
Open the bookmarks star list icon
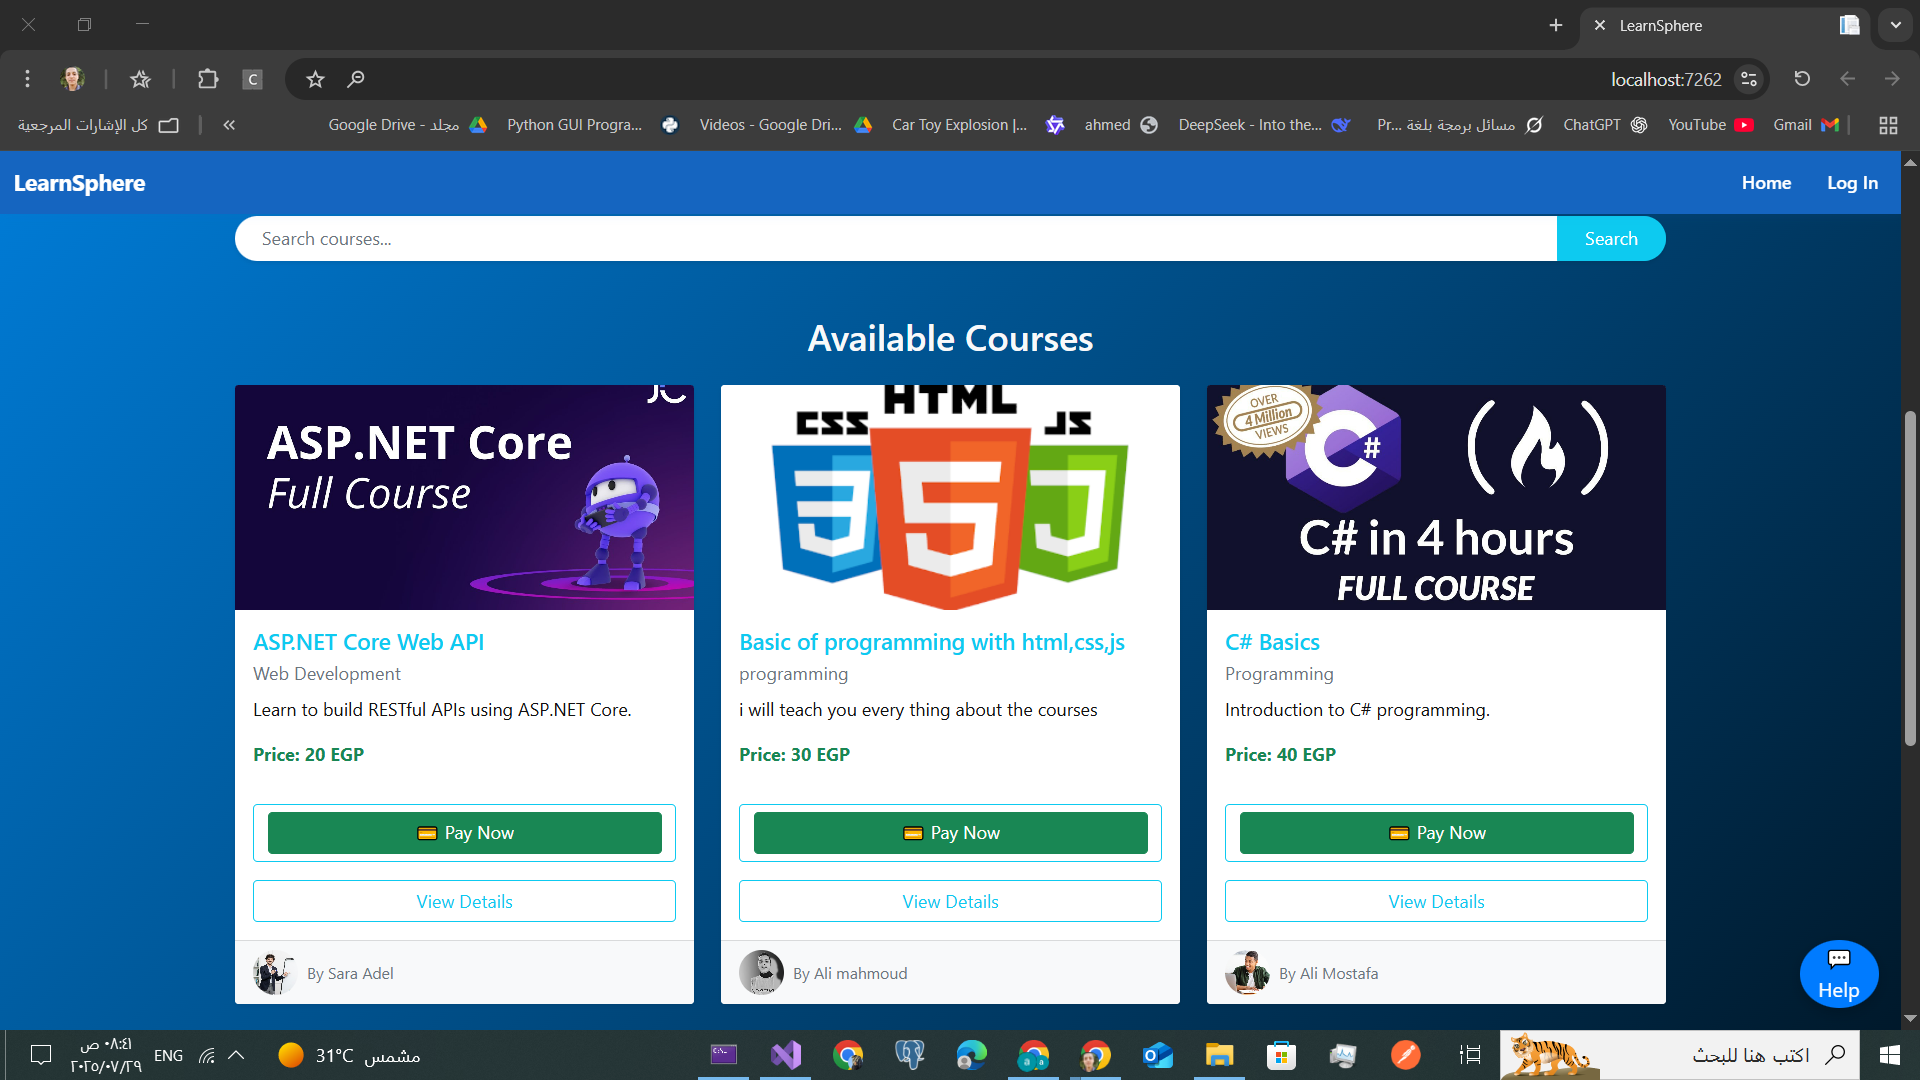coord(140,79)
